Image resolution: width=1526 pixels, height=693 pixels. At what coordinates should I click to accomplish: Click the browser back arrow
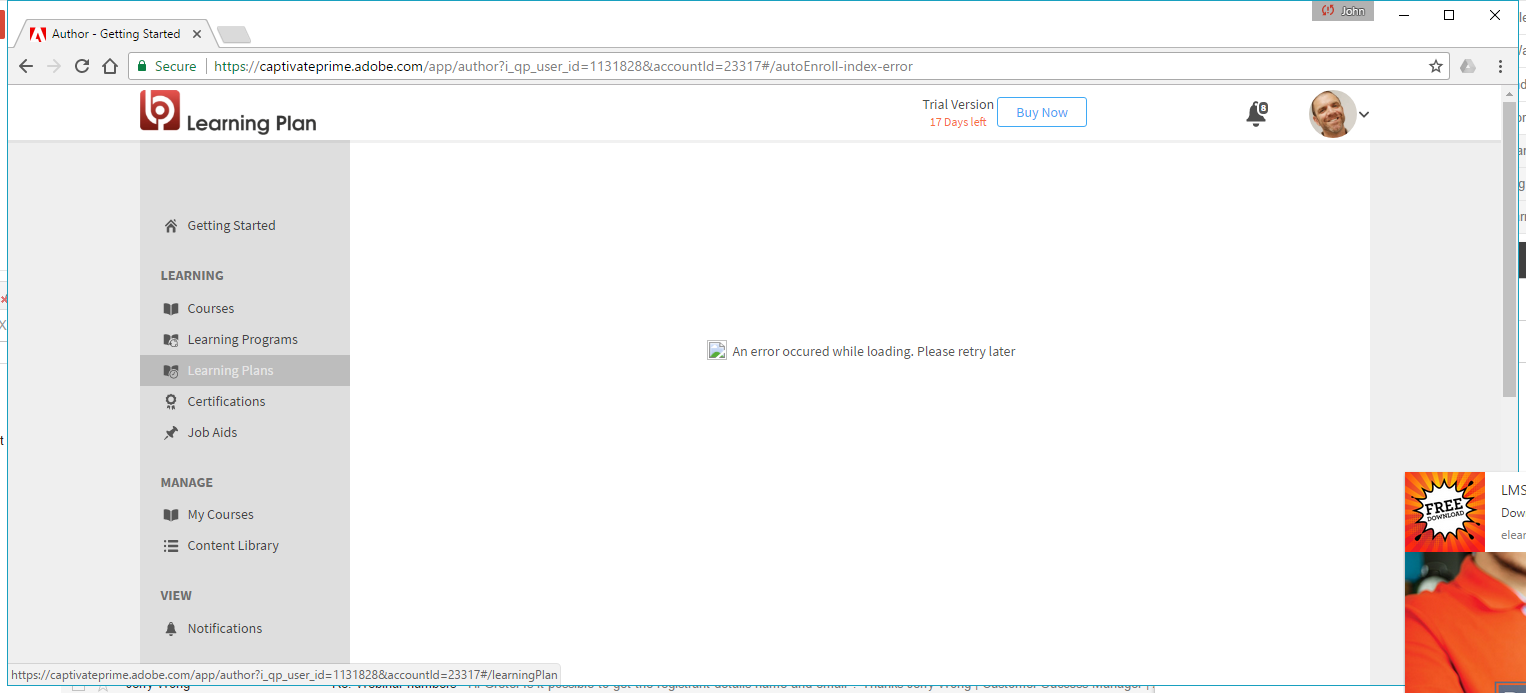click(27, 66)
